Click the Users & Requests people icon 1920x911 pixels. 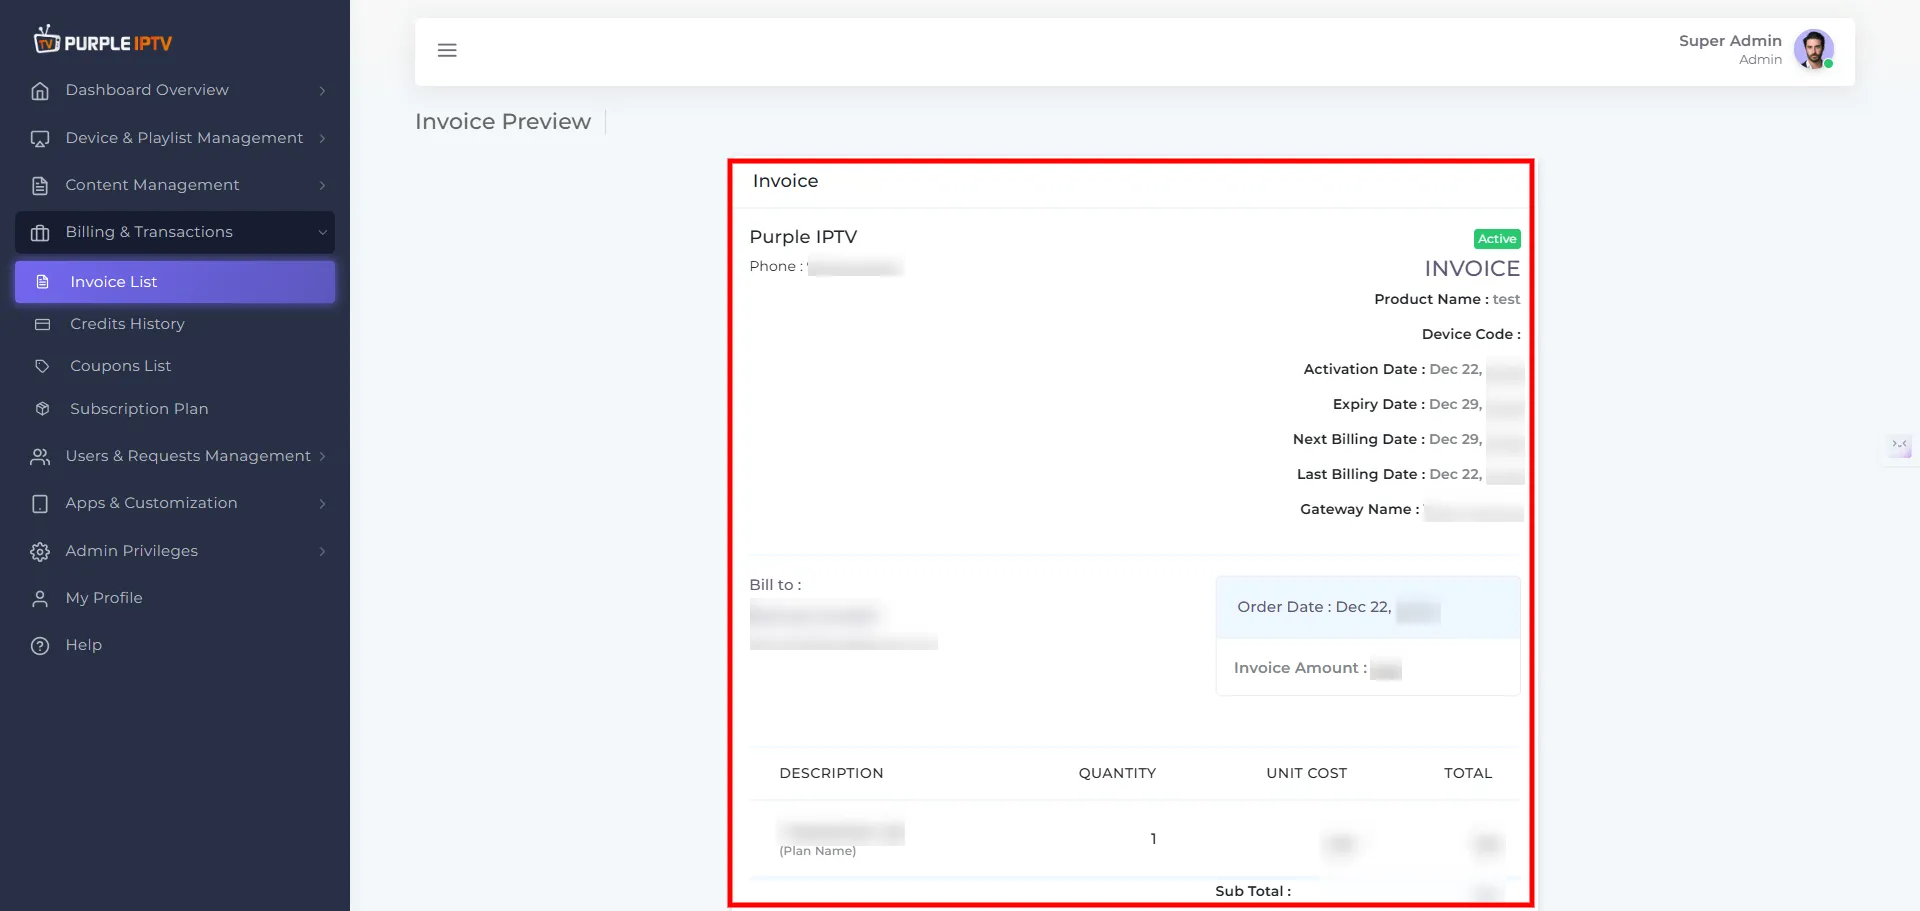(x=40, y=457)
